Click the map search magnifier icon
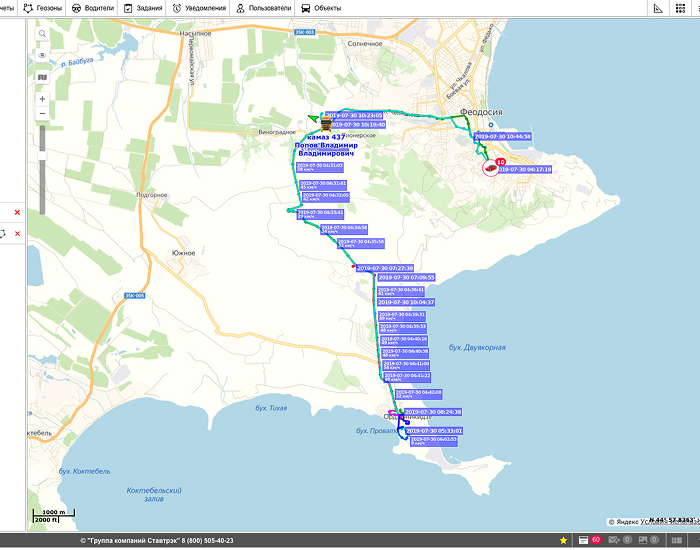This screenshot has width=700, height=550. click(42, 33)
